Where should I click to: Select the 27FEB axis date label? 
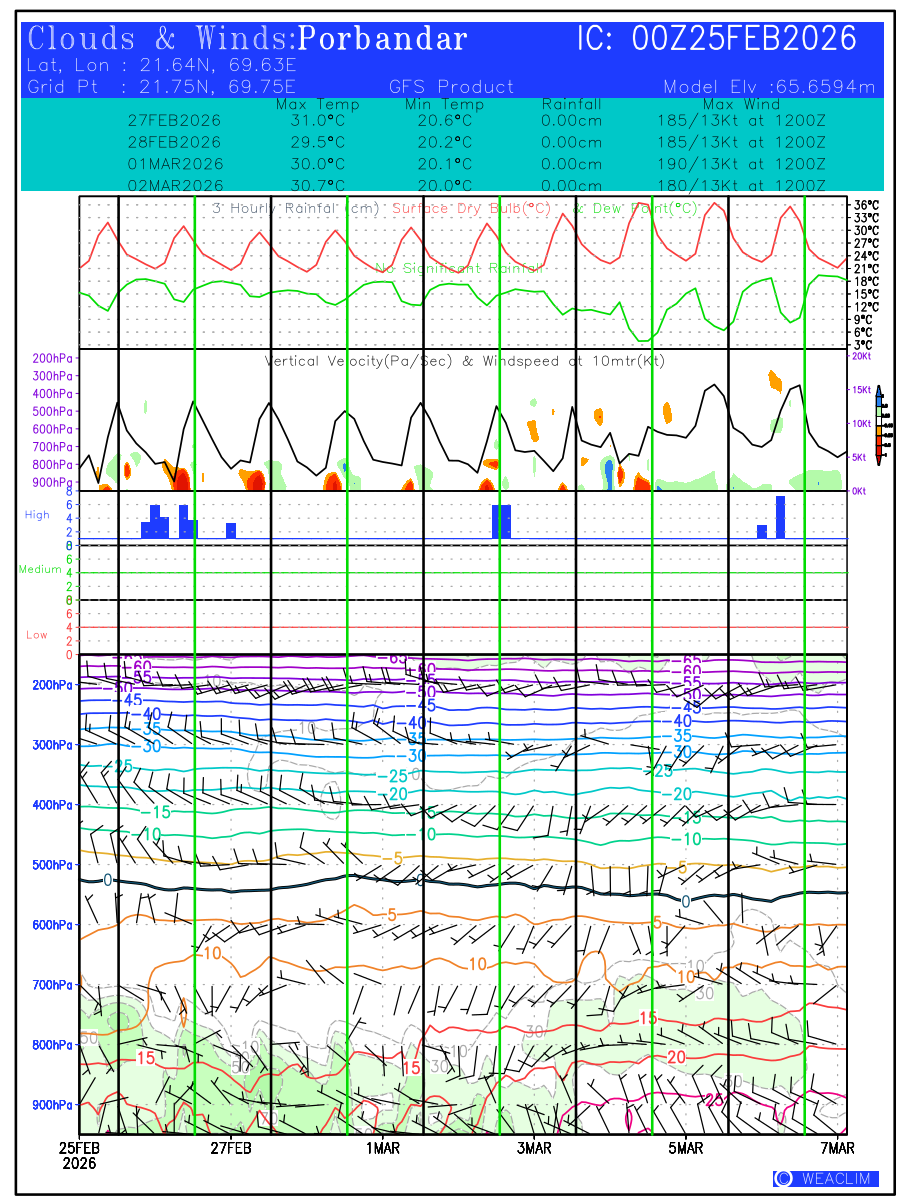(231, 1148)
